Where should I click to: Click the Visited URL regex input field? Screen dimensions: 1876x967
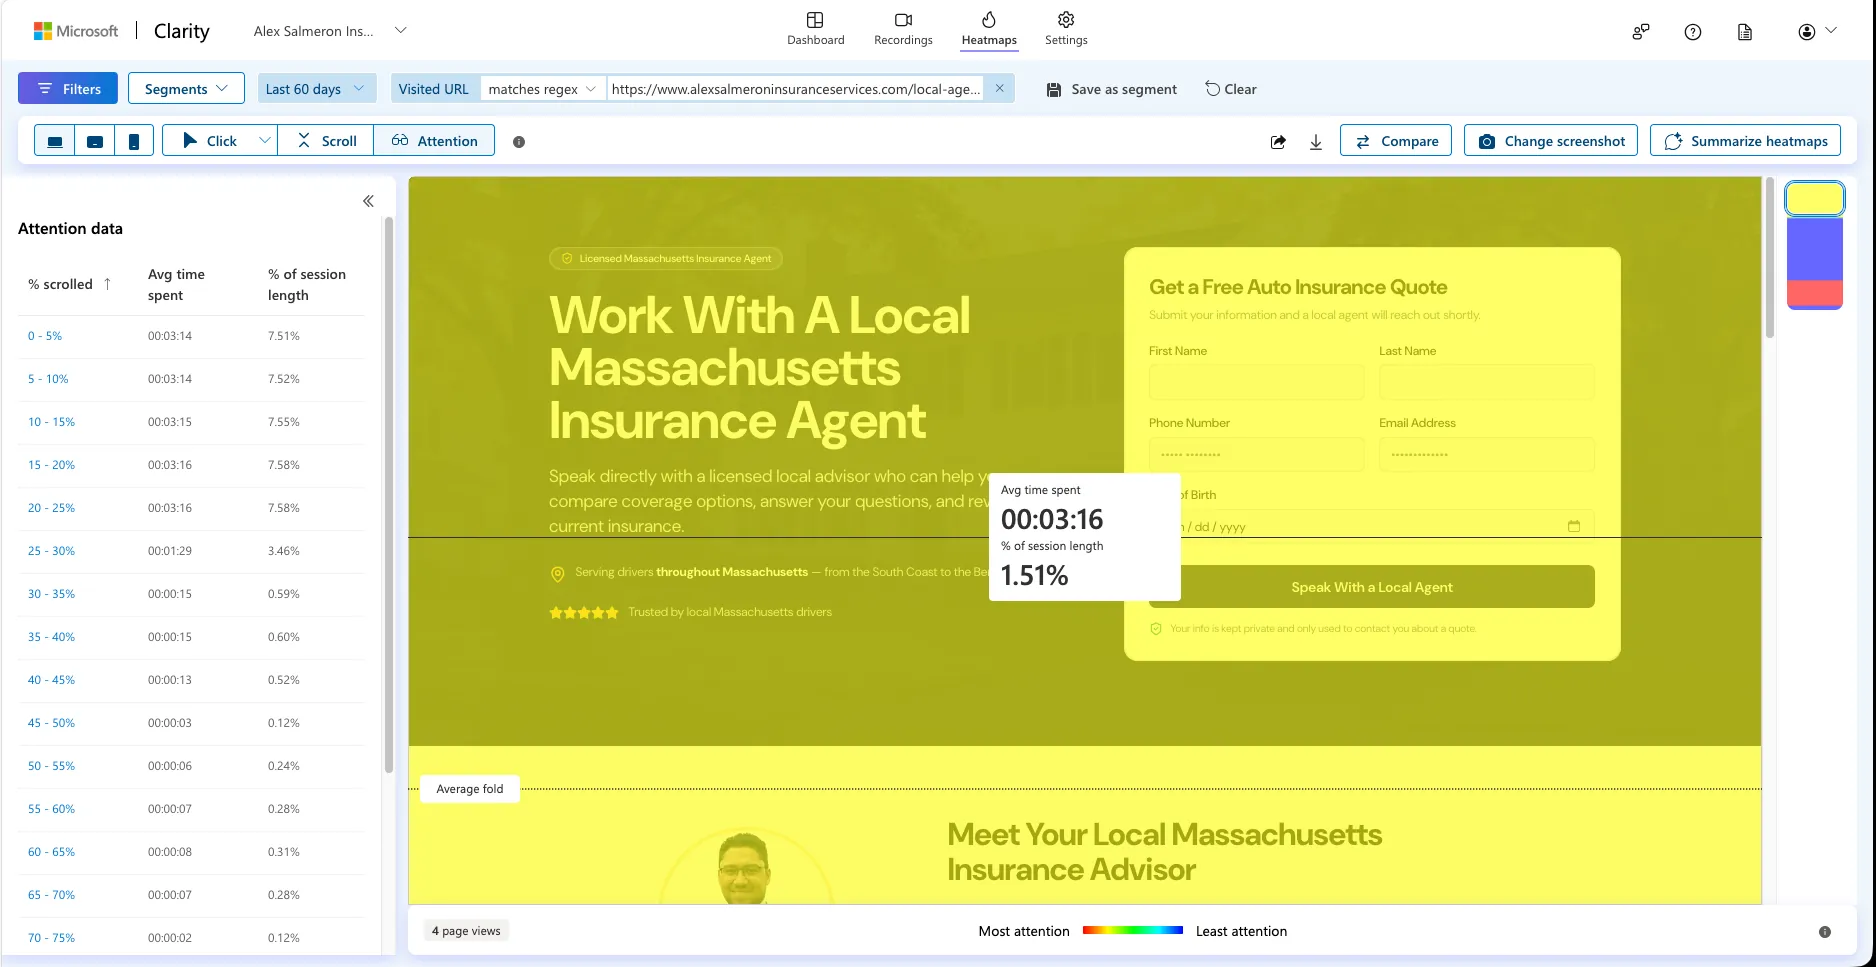(795, 89)
